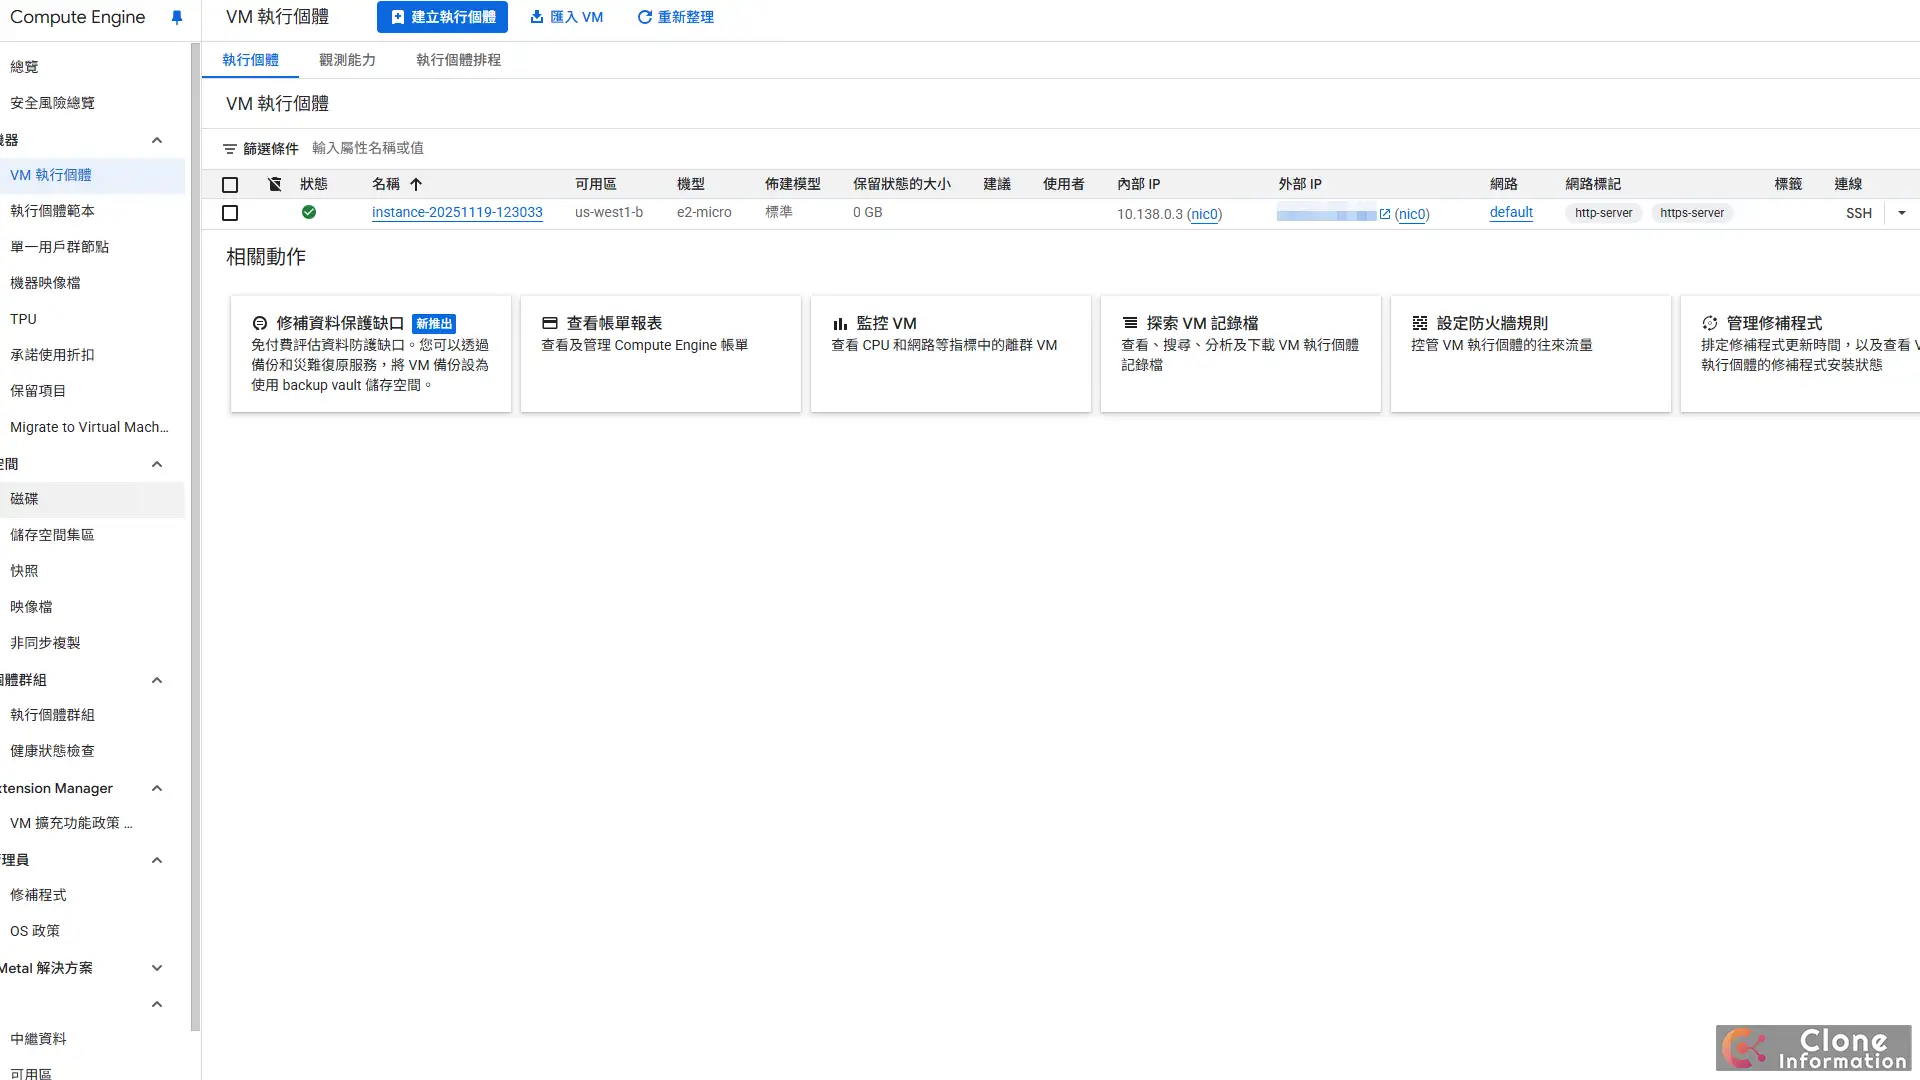Click the external IP open-link icon
Viewport: 1920px width, 1080px height.
tap(1385, 214)
